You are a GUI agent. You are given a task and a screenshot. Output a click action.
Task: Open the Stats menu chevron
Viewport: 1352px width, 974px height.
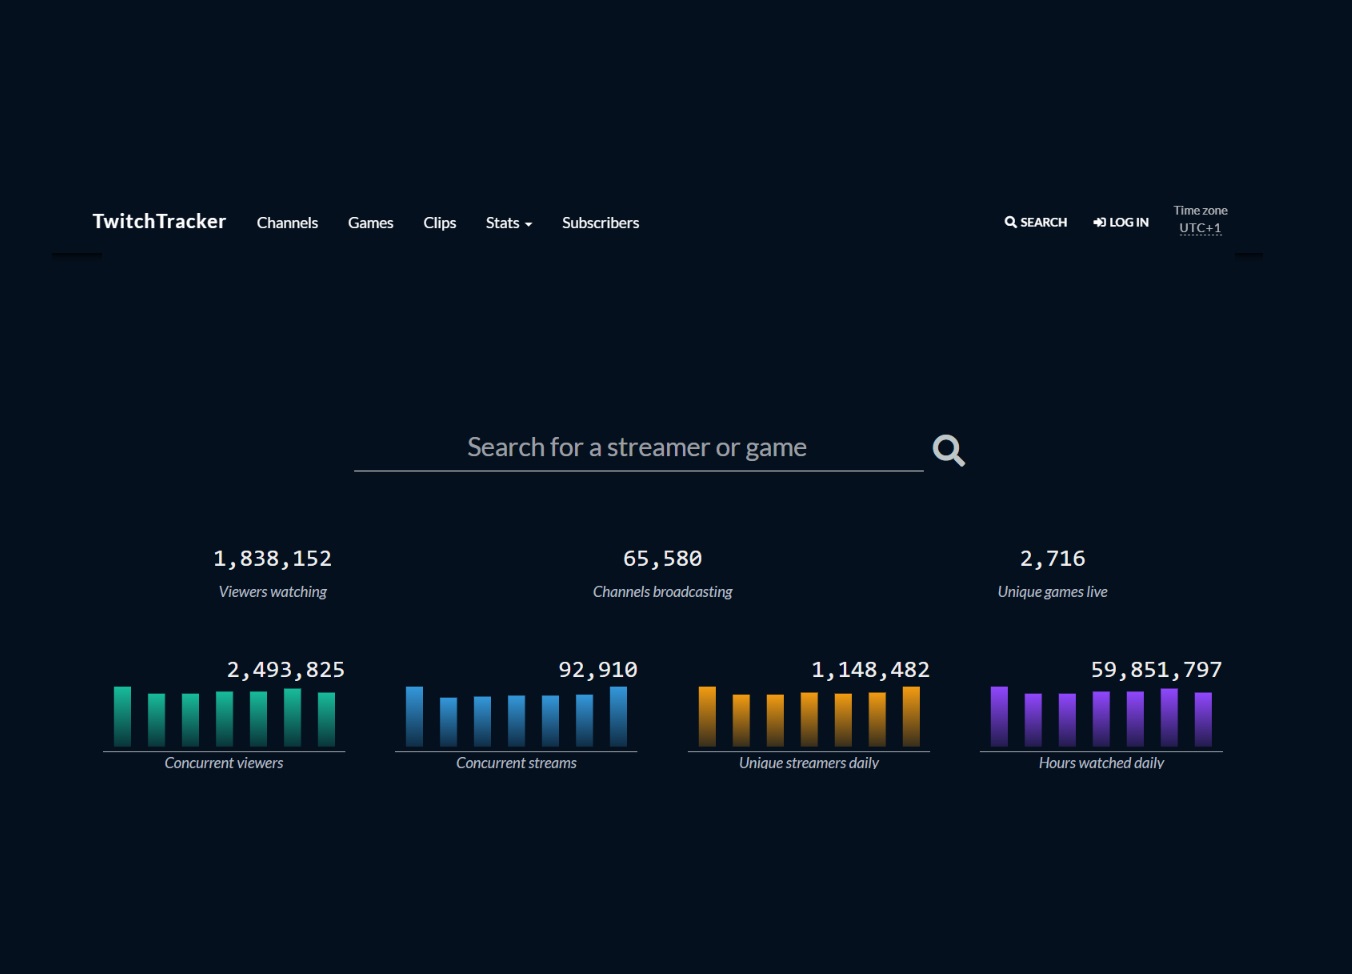pos(528,224)
